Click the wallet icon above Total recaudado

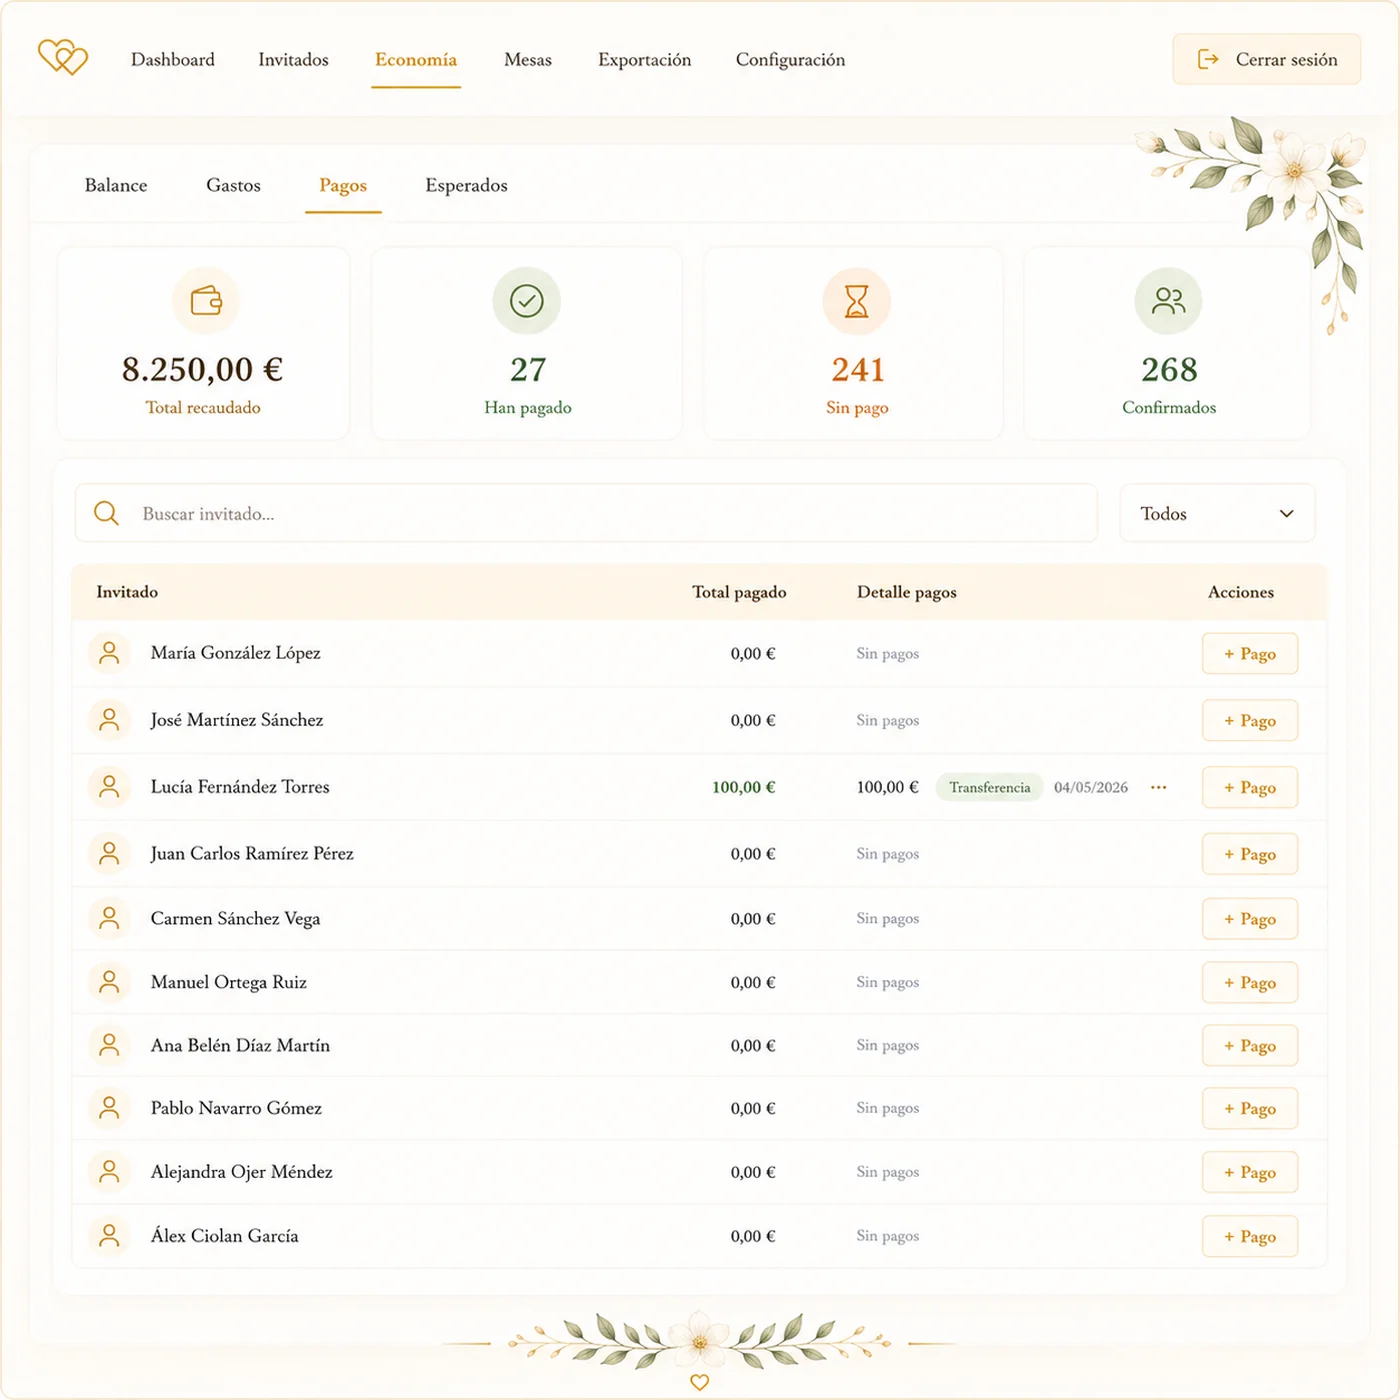(x=206, y=301)
